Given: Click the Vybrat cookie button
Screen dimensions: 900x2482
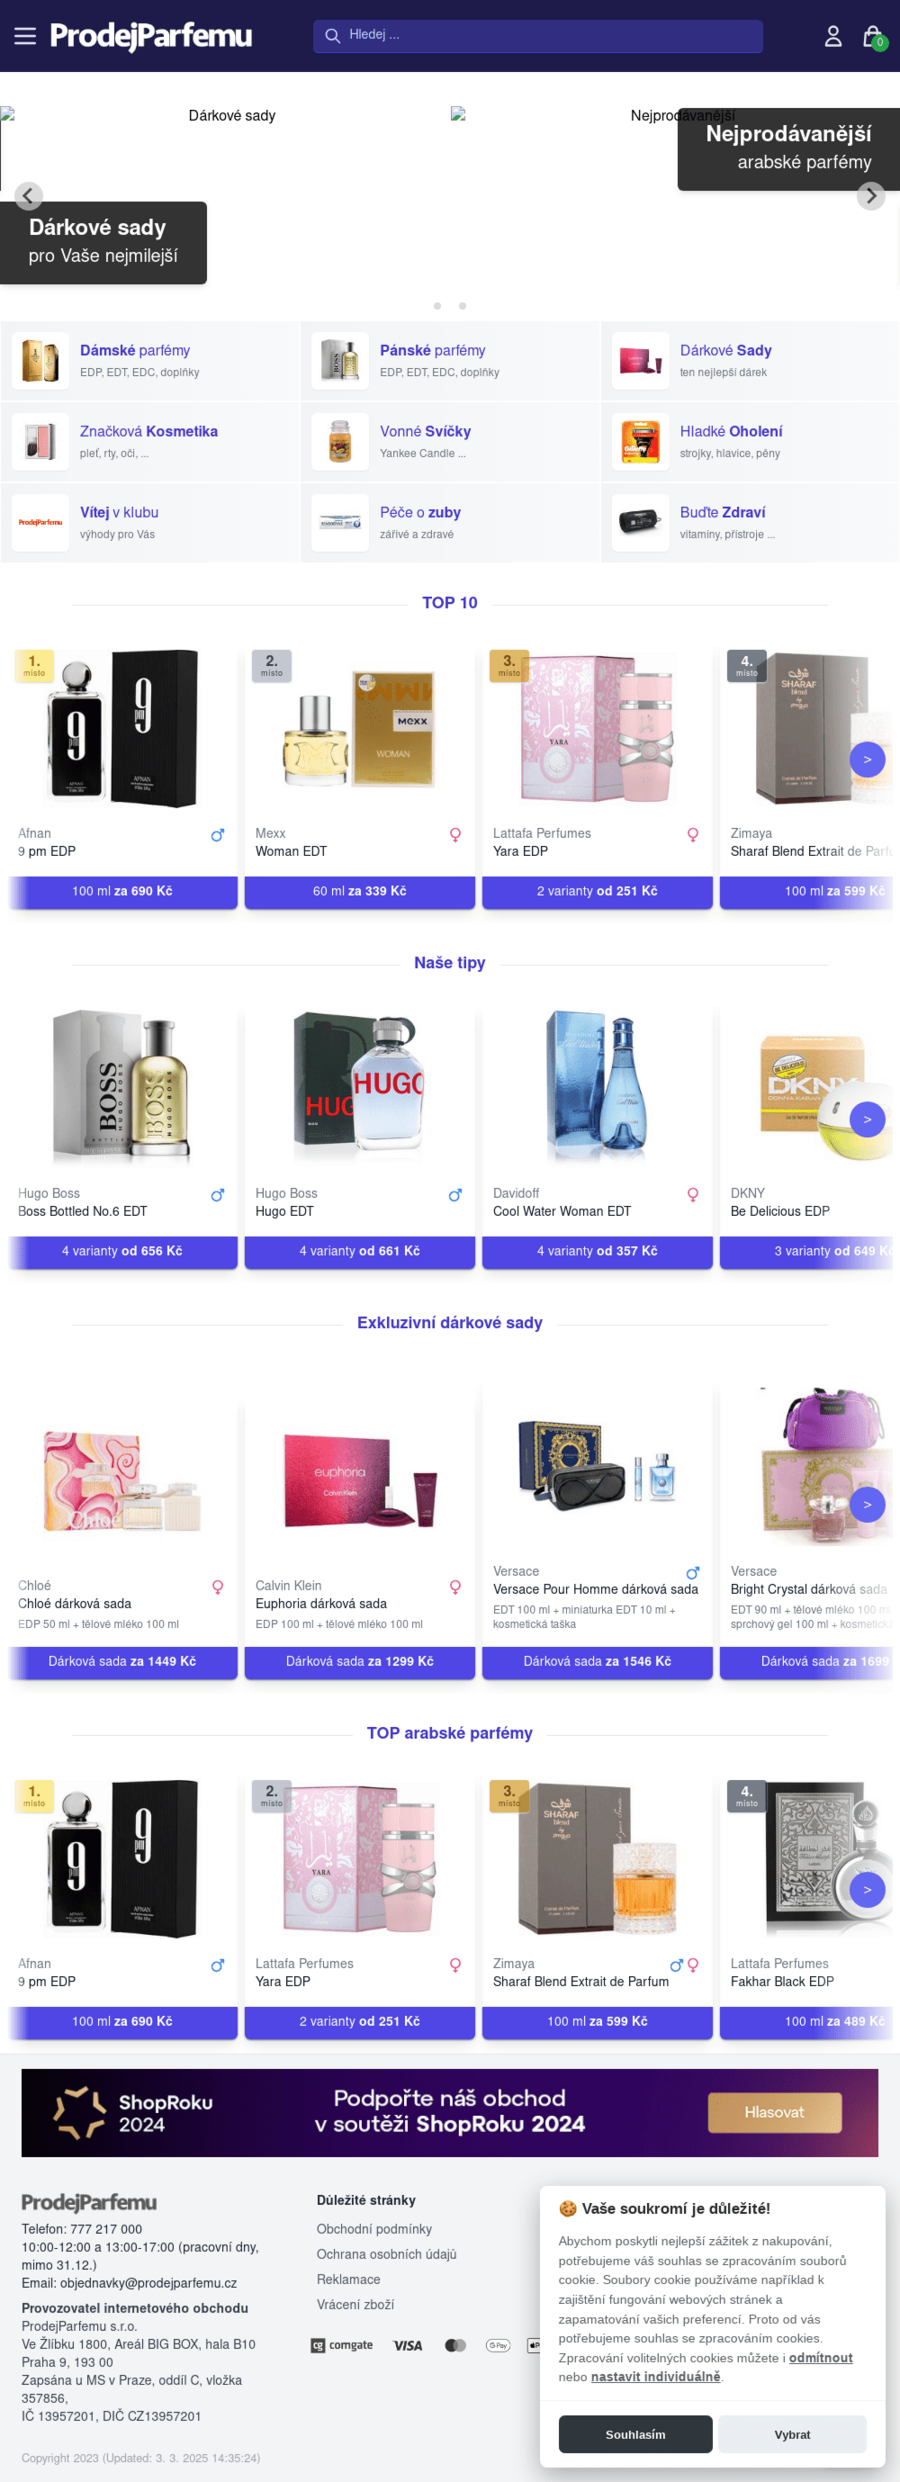Looking at the screenshot, I should (792, 2434).
